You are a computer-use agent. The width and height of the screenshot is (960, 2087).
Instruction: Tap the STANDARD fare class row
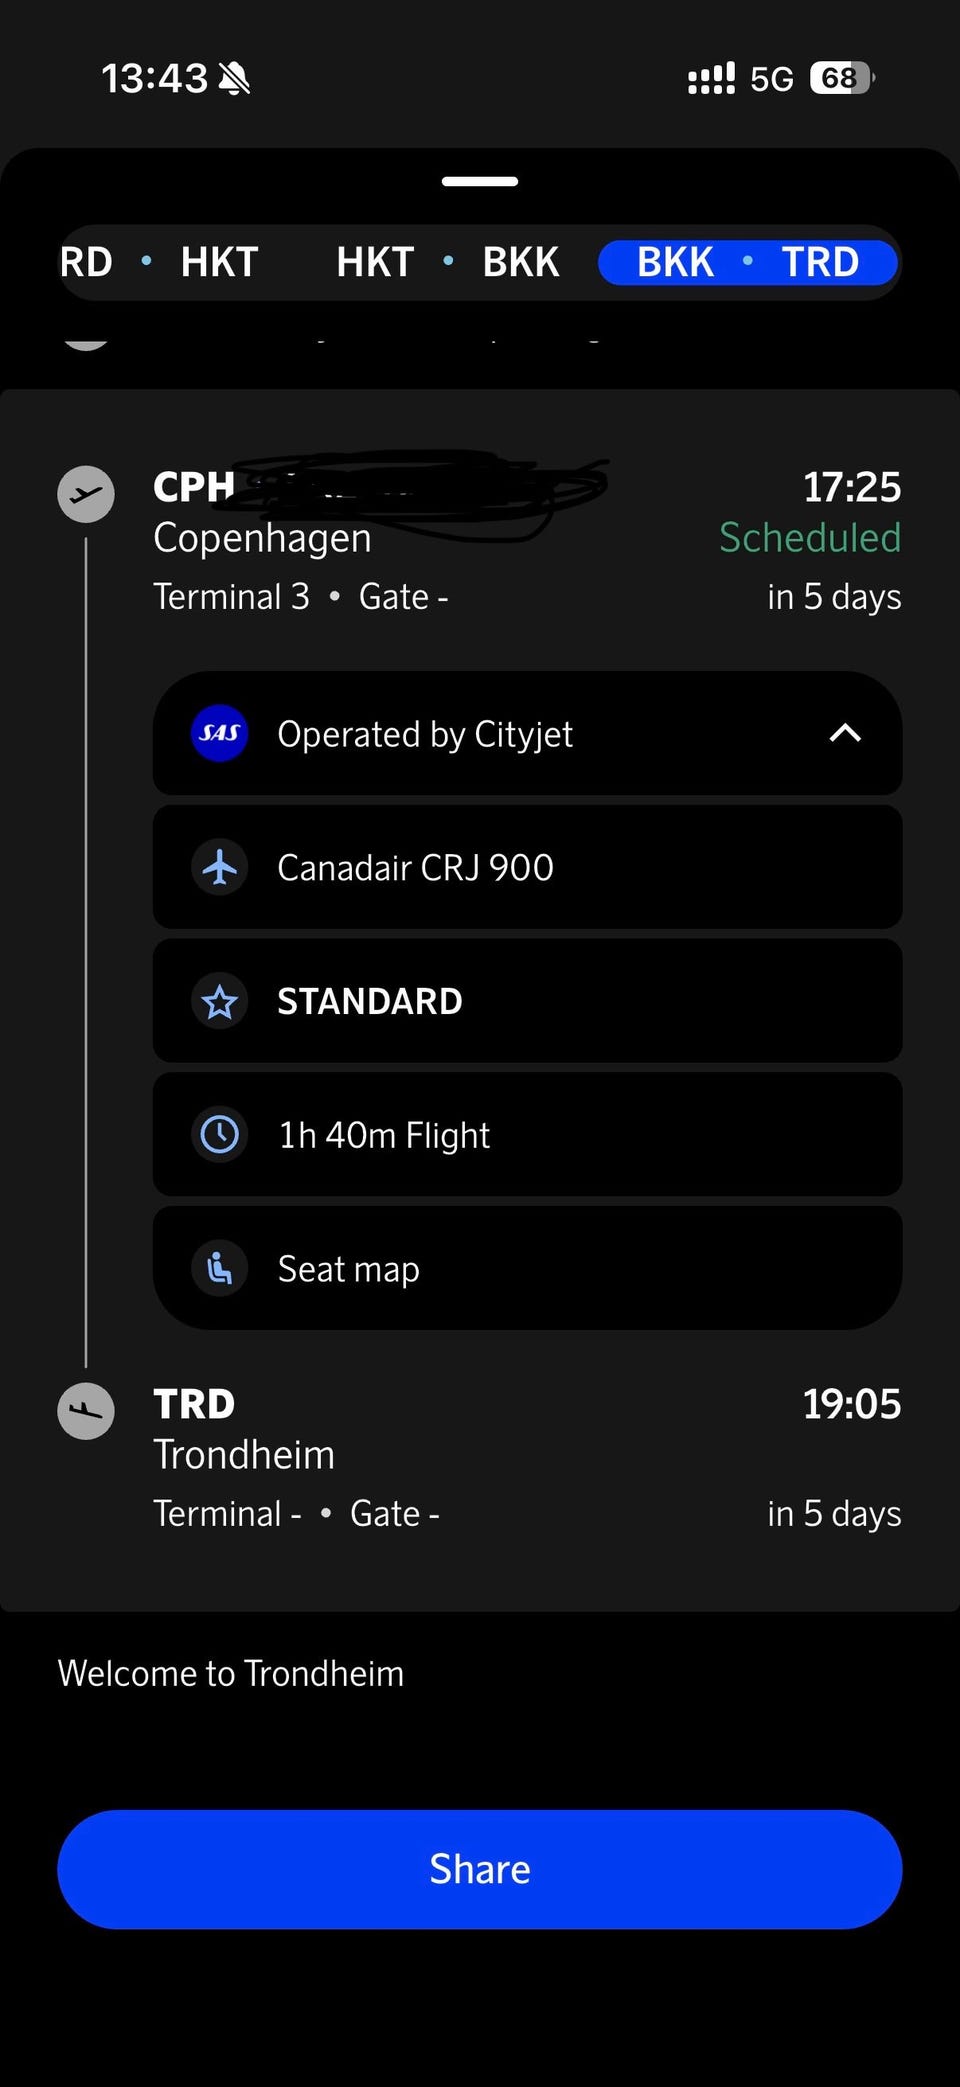click(527, 1001)
